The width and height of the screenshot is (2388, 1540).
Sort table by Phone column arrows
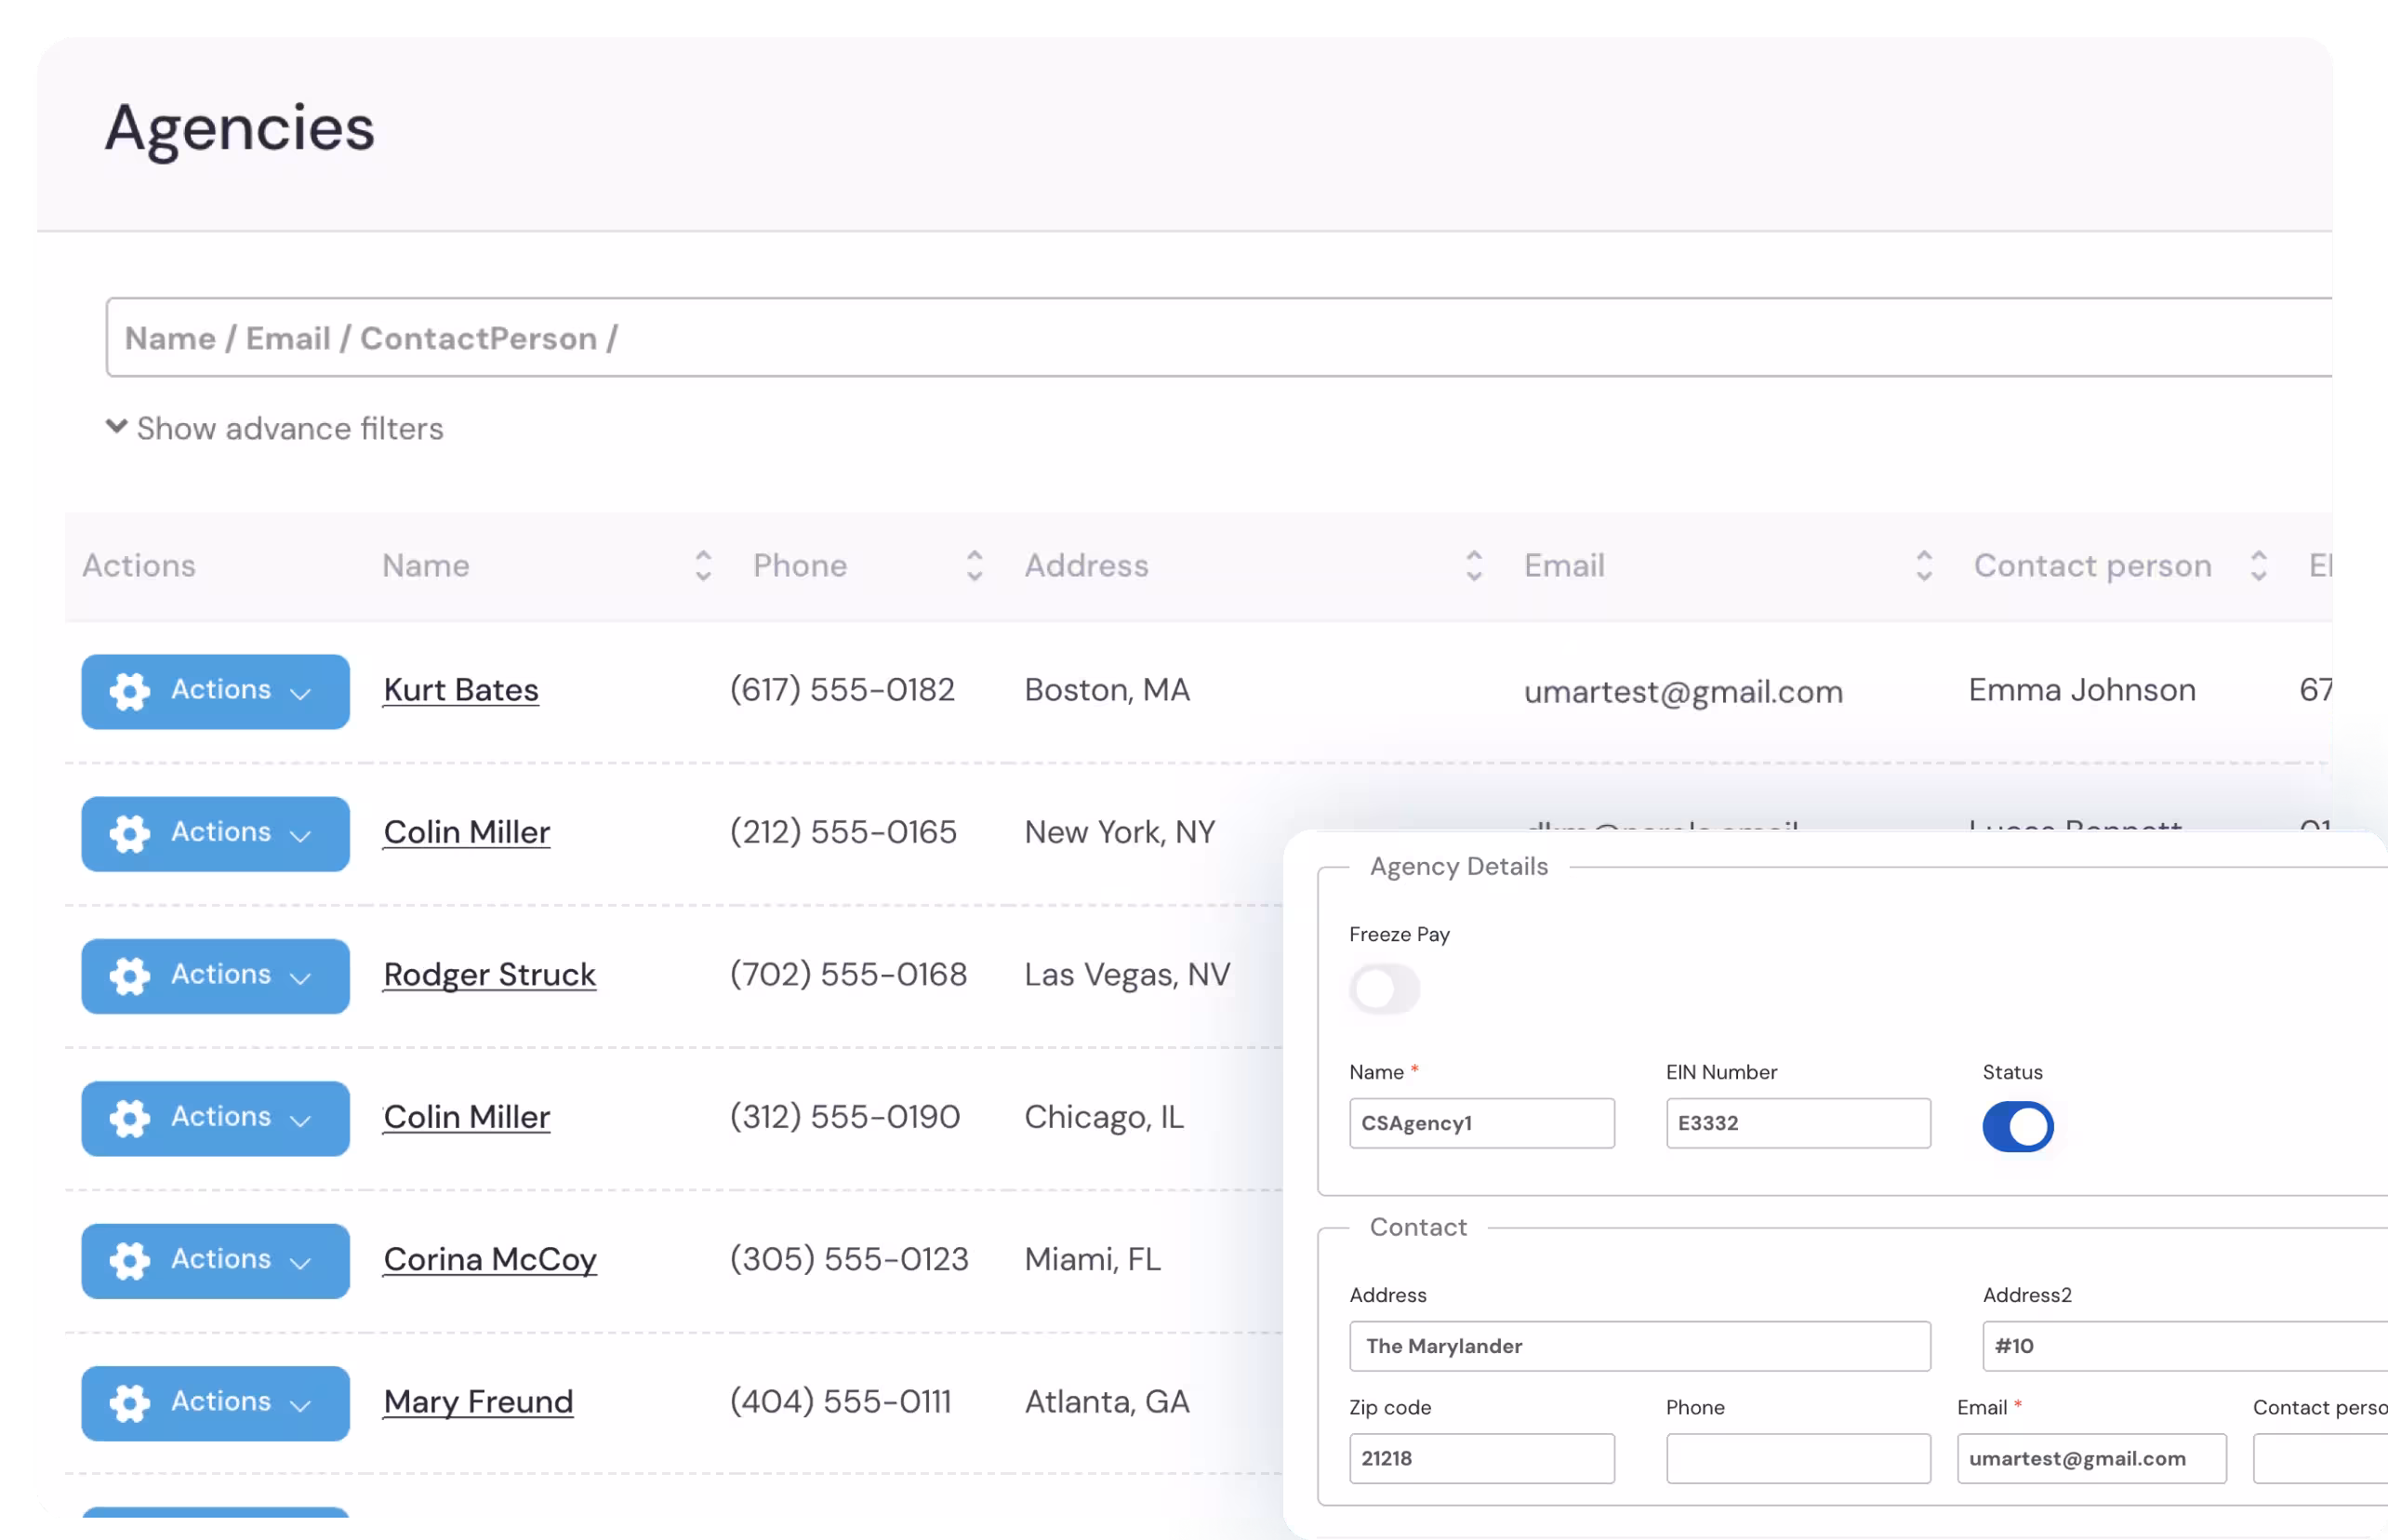click(974, 565)
